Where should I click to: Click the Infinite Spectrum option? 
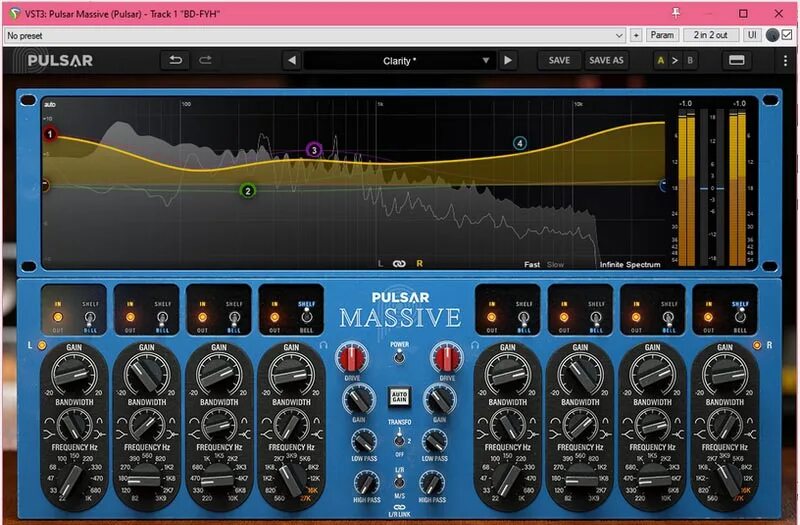pos(630,264)
